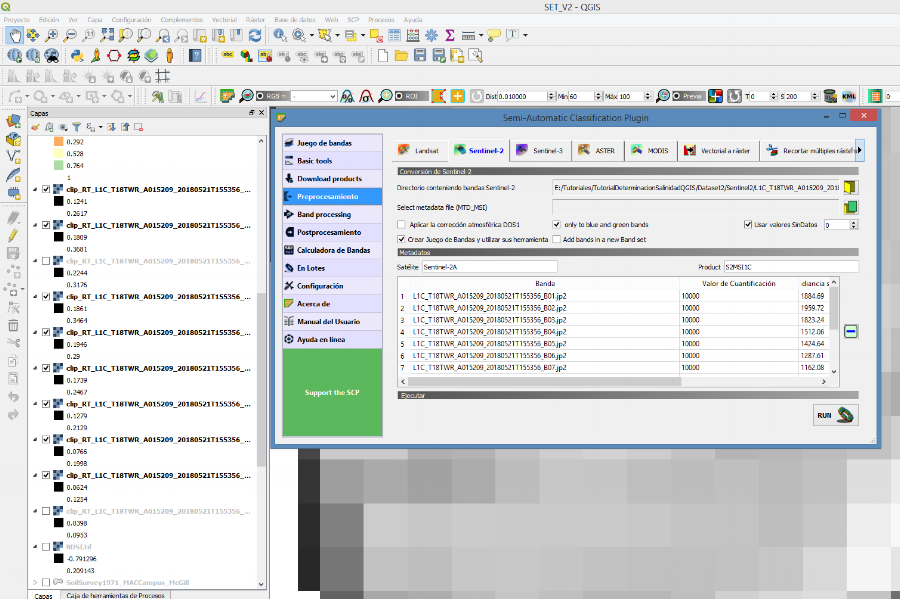Click the orange plus ROI icon

point(457,96)
